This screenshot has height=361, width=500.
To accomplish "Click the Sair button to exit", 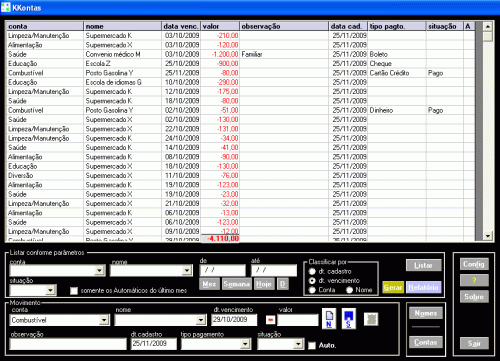I will (x=474, y=343).
